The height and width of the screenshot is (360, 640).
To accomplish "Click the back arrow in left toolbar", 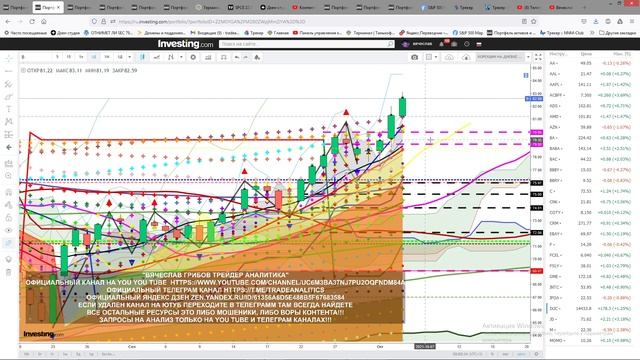I will click(9, 147).
